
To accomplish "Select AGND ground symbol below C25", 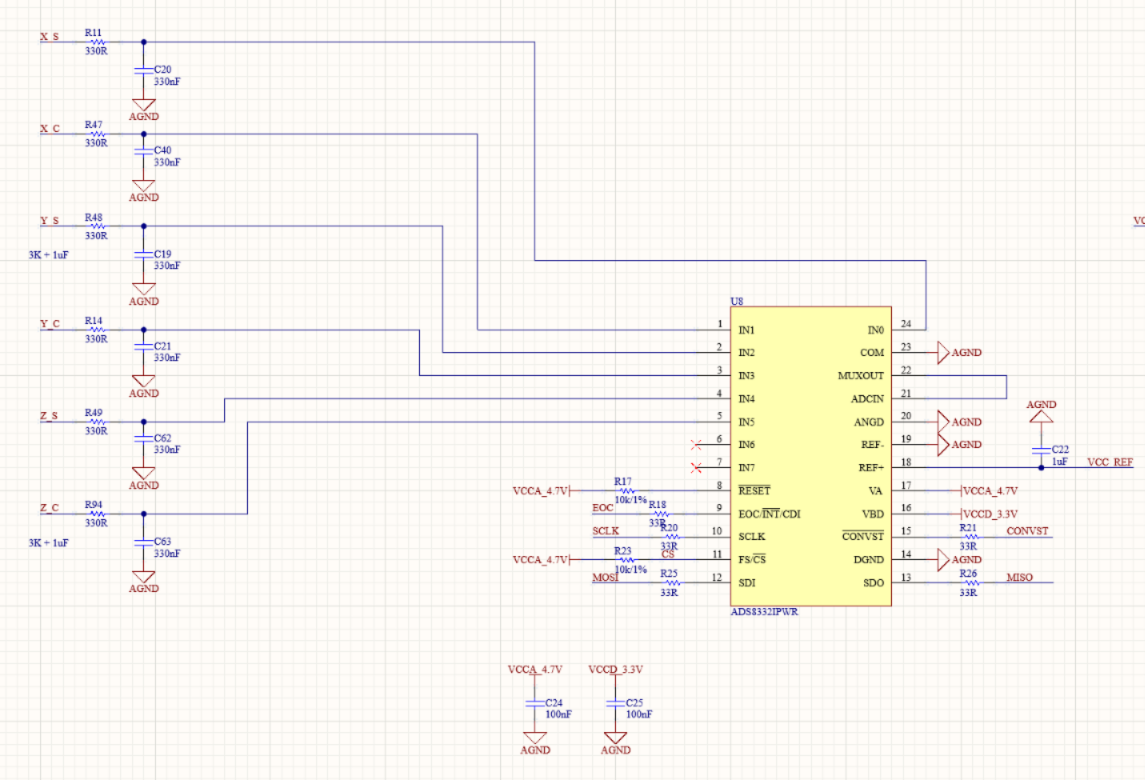I will pos(616,743).
